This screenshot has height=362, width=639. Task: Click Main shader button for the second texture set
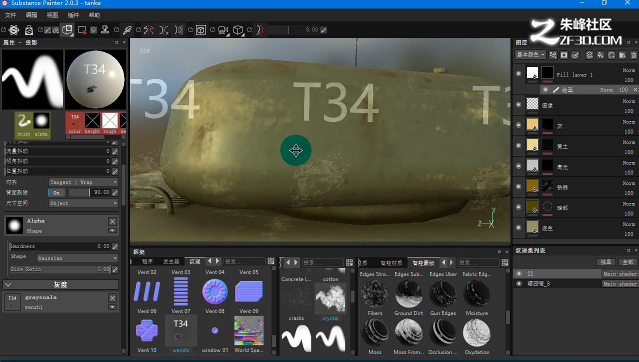tap(619, 284)
